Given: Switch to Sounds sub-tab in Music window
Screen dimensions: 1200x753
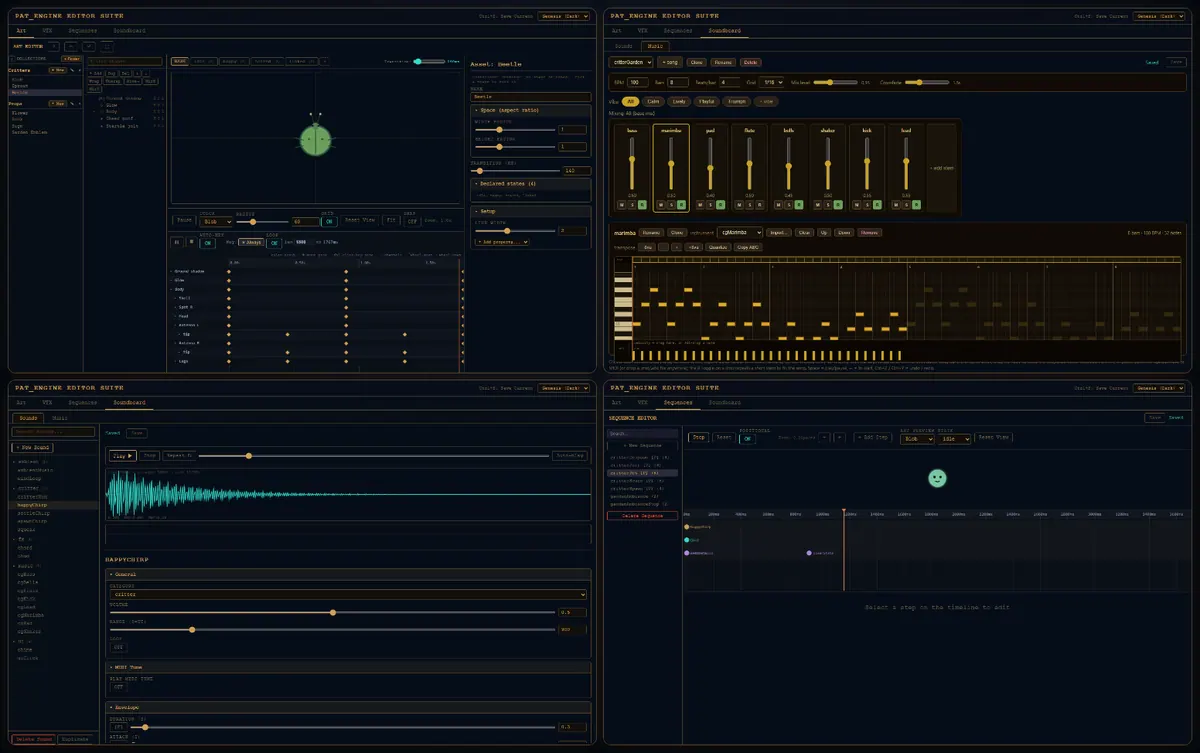Looking at the screenshot, I should click(623, 46).
